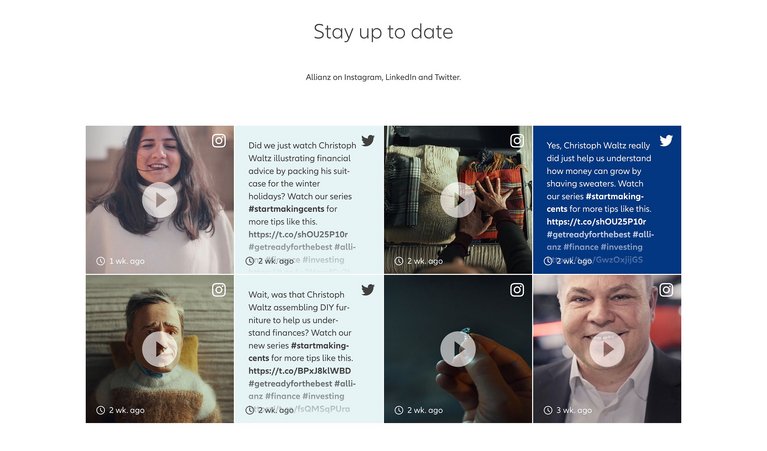Click clock icon on the suitcase video tile

(x=399, y=261)
